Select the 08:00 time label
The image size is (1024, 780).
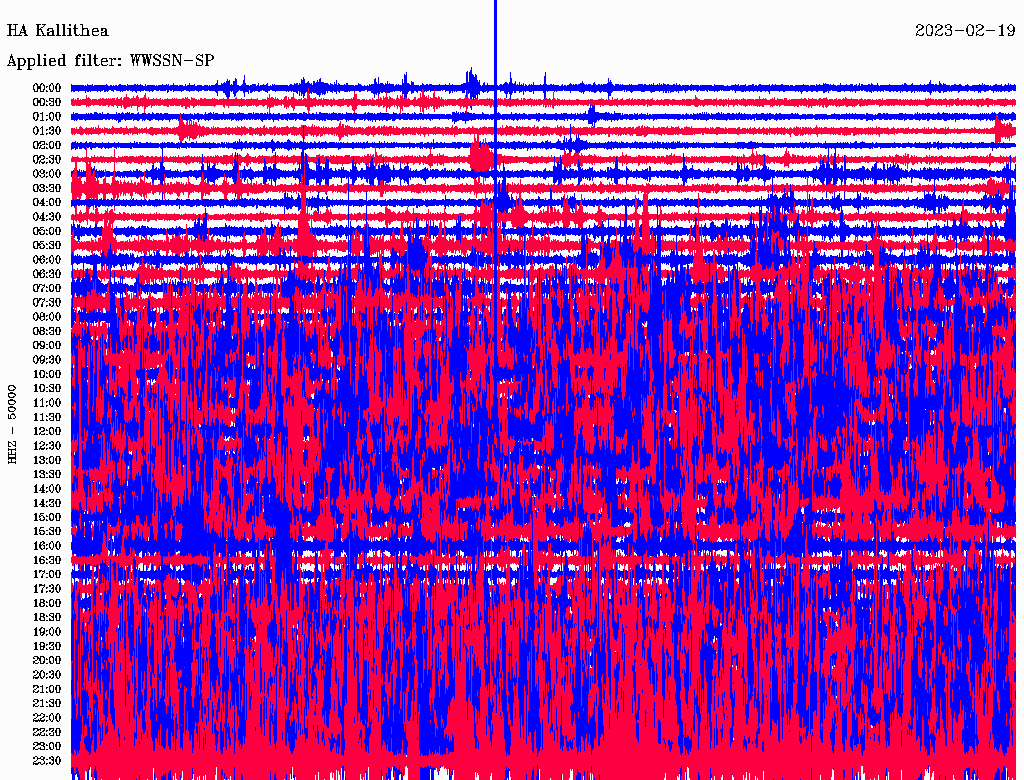[47, 317]
